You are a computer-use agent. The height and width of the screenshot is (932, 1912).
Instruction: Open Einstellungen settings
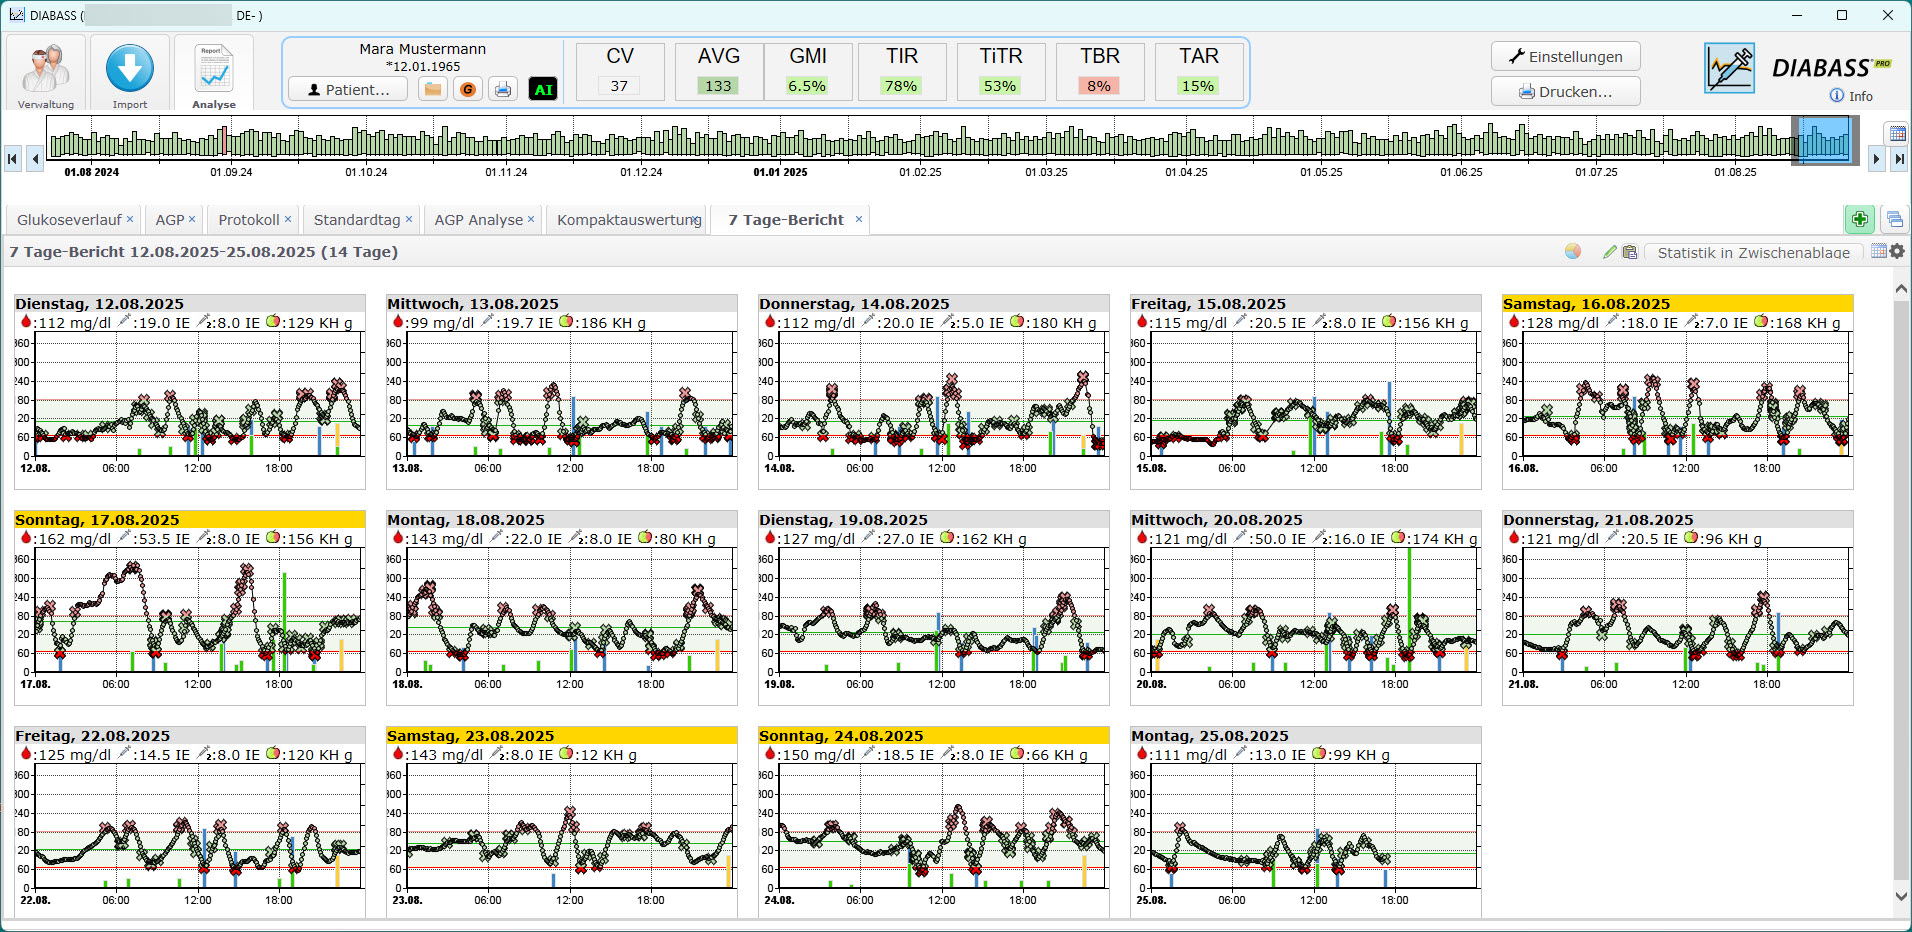tap(1565, 57)
